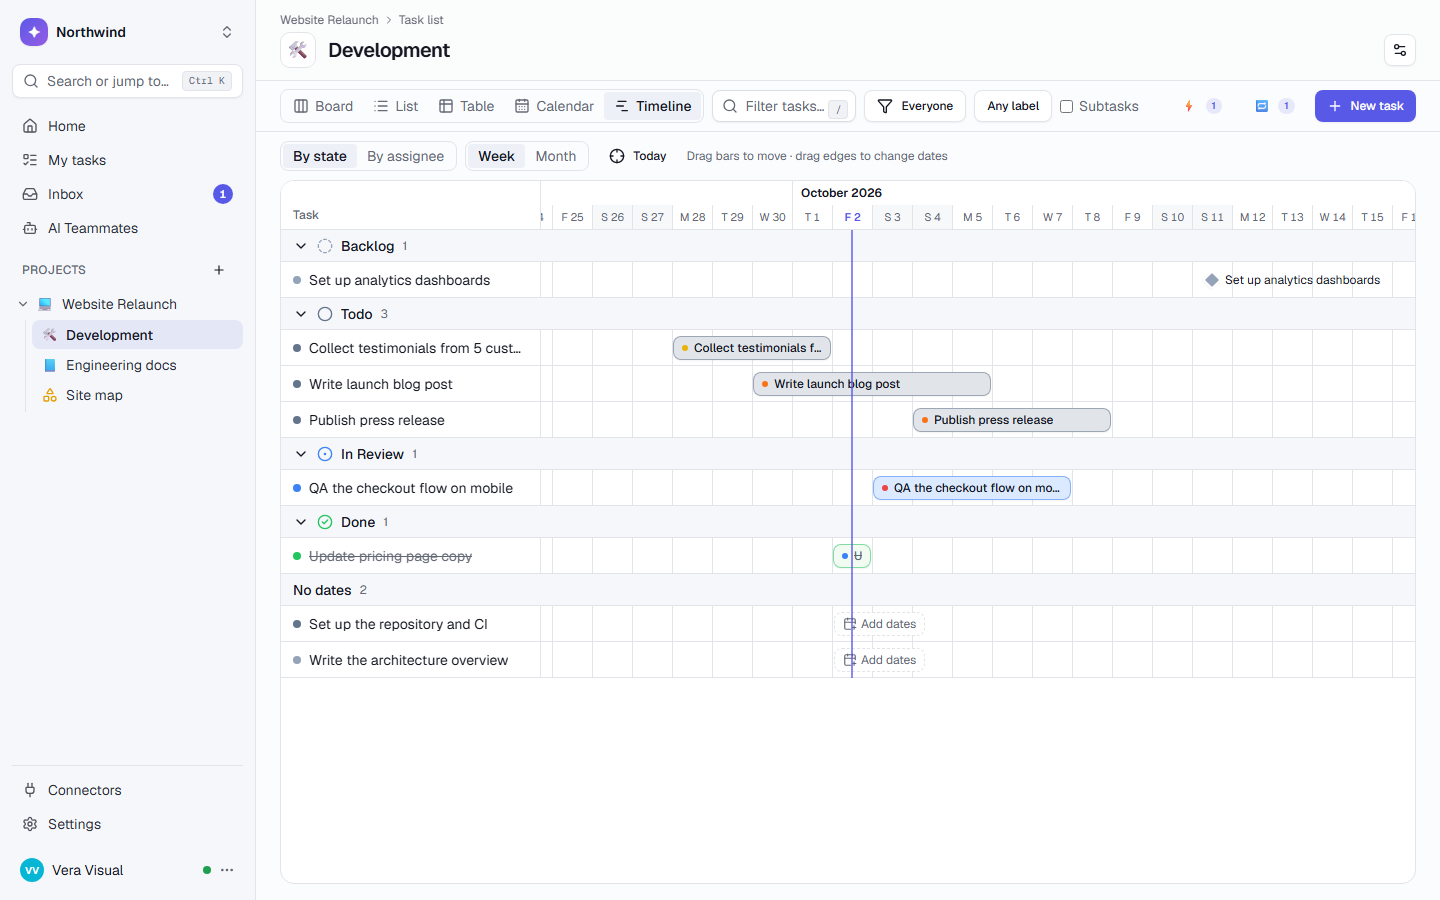The width and height of the screenshot is (1440, 900).
Task: Open Write launch blog post task row
Action: 411,384
